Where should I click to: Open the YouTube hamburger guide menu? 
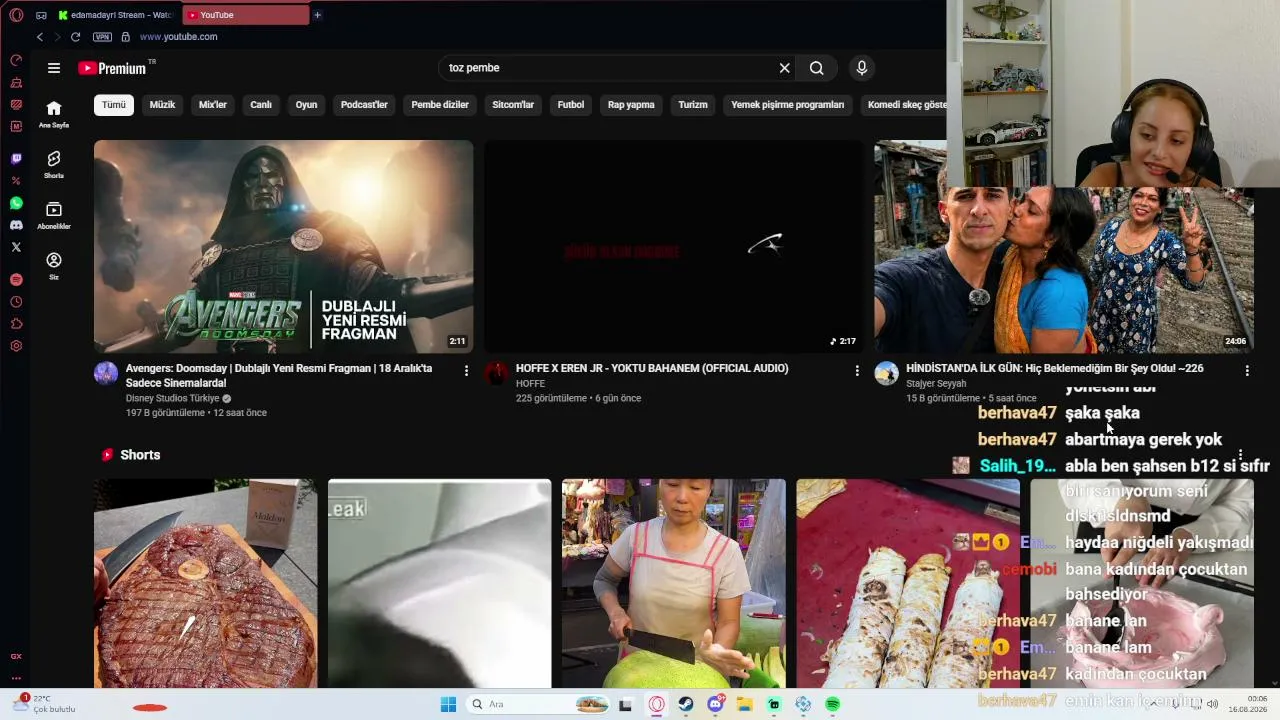click(54, 68)
